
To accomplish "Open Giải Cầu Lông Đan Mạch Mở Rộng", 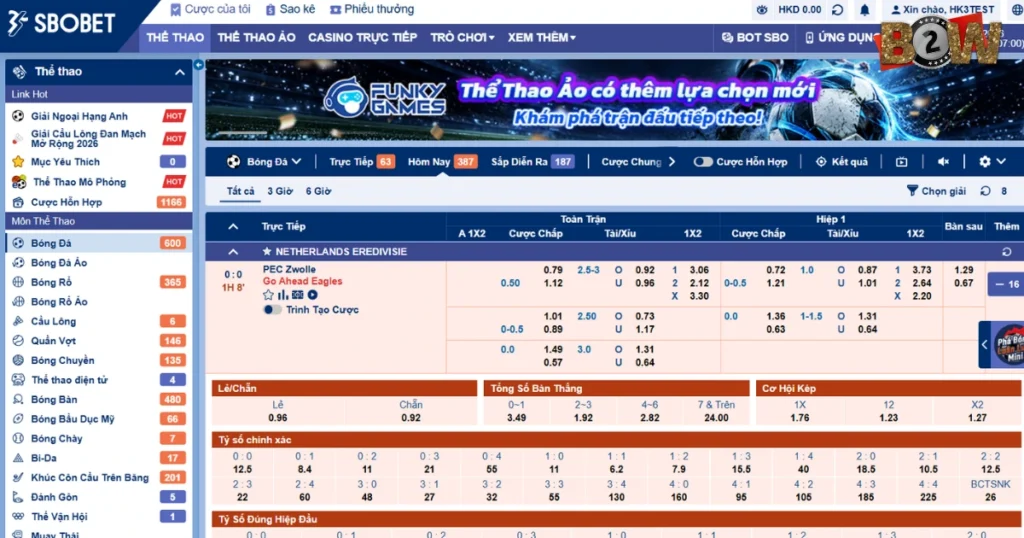I will coord(88,138).
